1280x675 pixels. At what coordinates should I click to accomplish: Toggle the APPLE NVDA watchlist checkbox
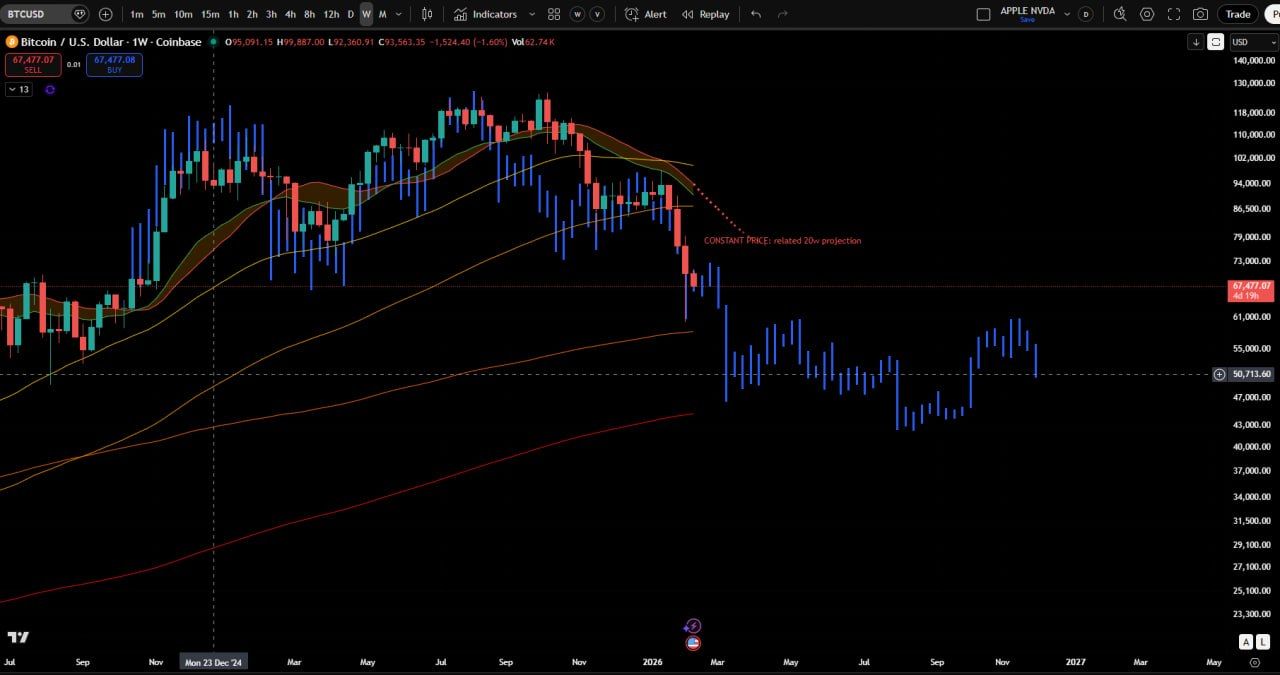pos(983,14)
